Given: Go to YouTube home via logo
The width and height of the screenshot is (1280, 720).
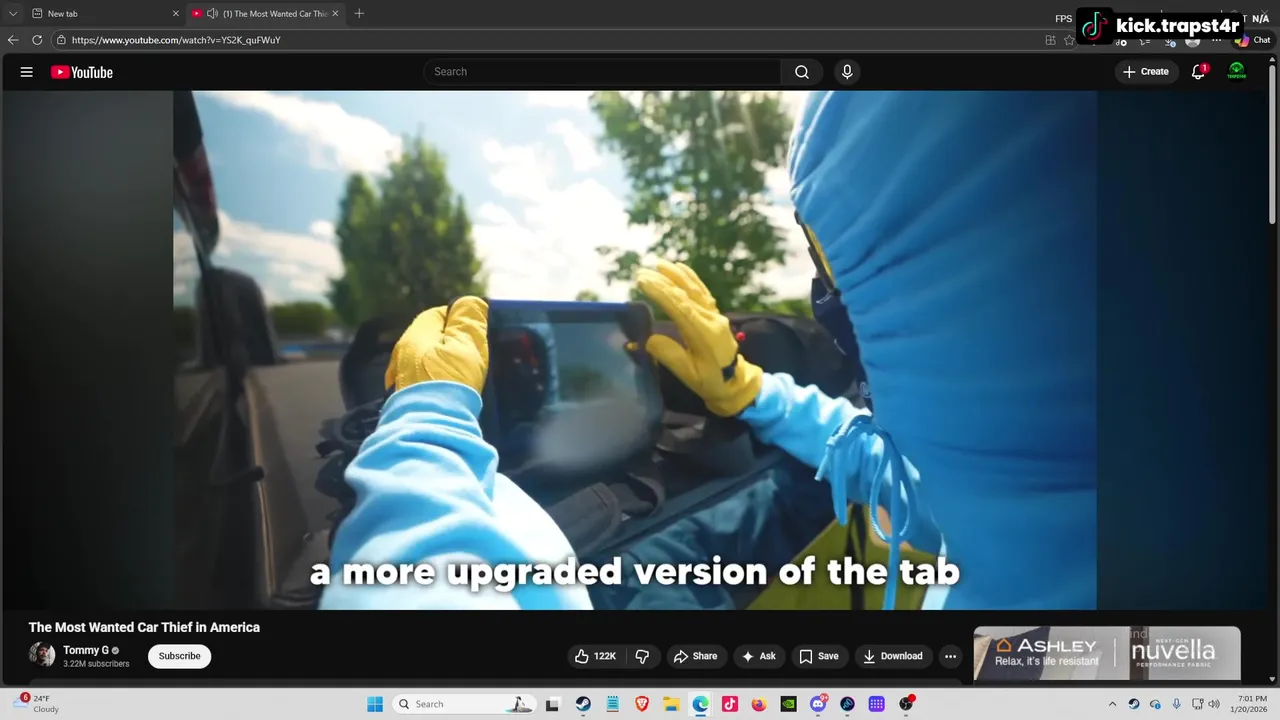Looking at the screenshot, I should [82, 72].
